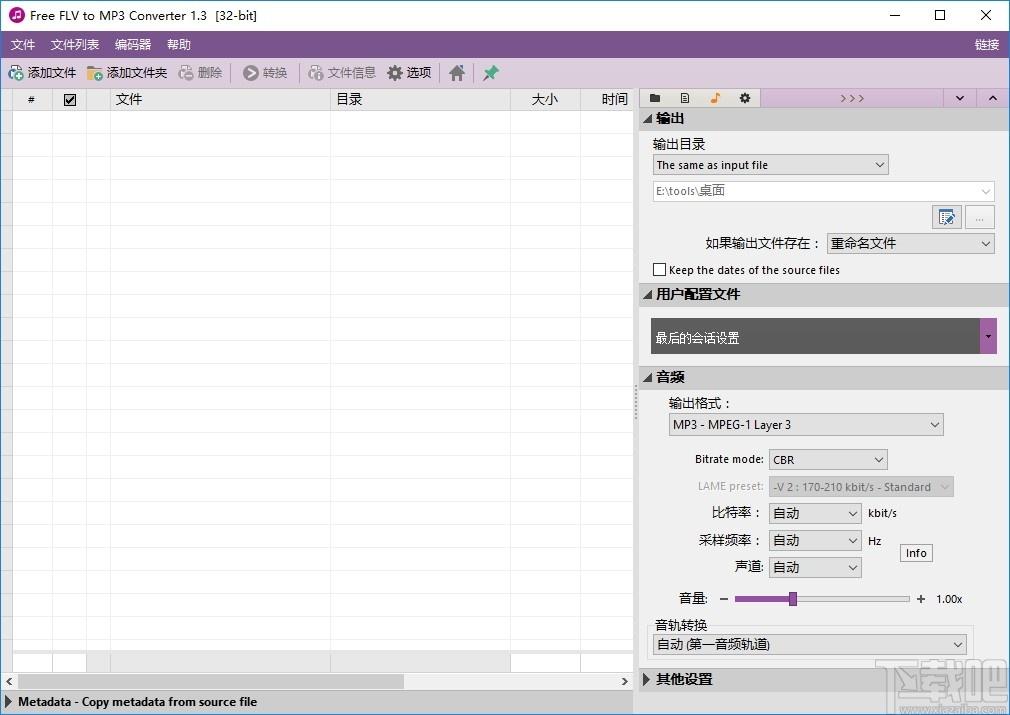The height and width of the screenshot is (715, 1010).
Task: Click the Add Folder (添加文件夹) icon
Action: 95,73
